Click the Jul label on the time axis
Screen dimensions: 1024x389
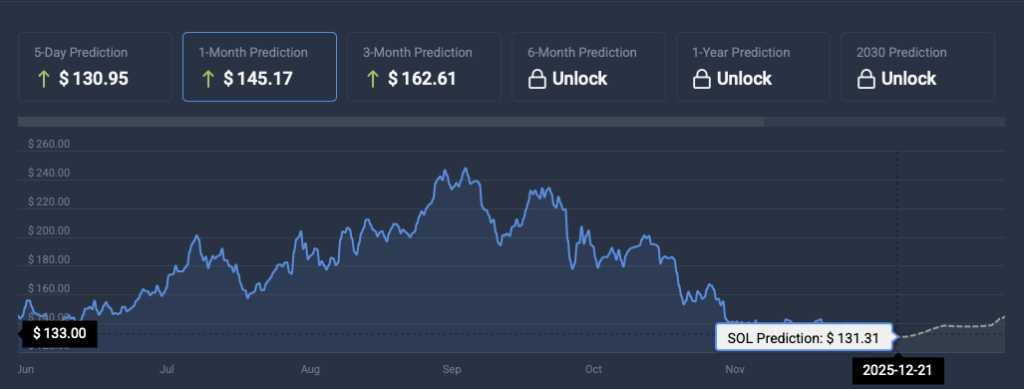[167, 369]
